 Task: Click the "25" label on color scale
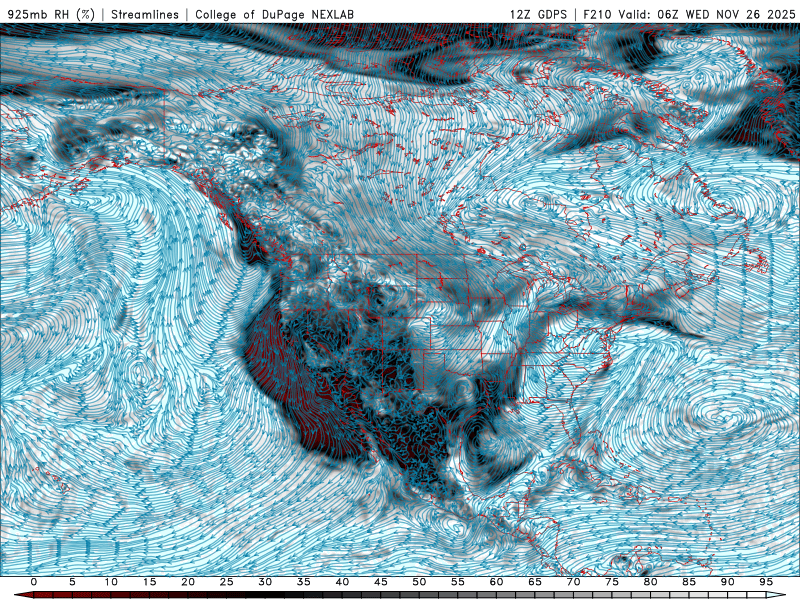227,582
